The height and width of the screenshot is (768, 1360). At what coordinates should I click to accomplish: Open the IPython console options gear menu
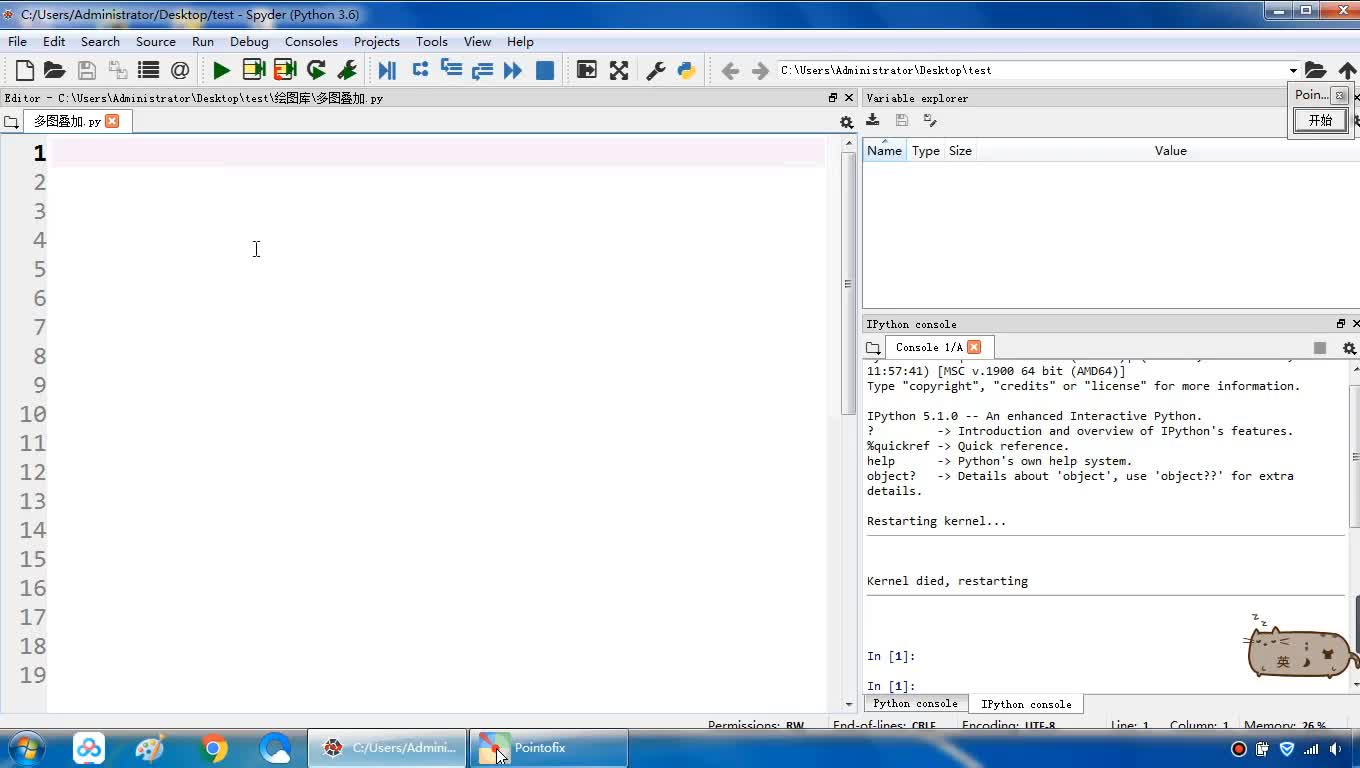tap(1348, 348)
